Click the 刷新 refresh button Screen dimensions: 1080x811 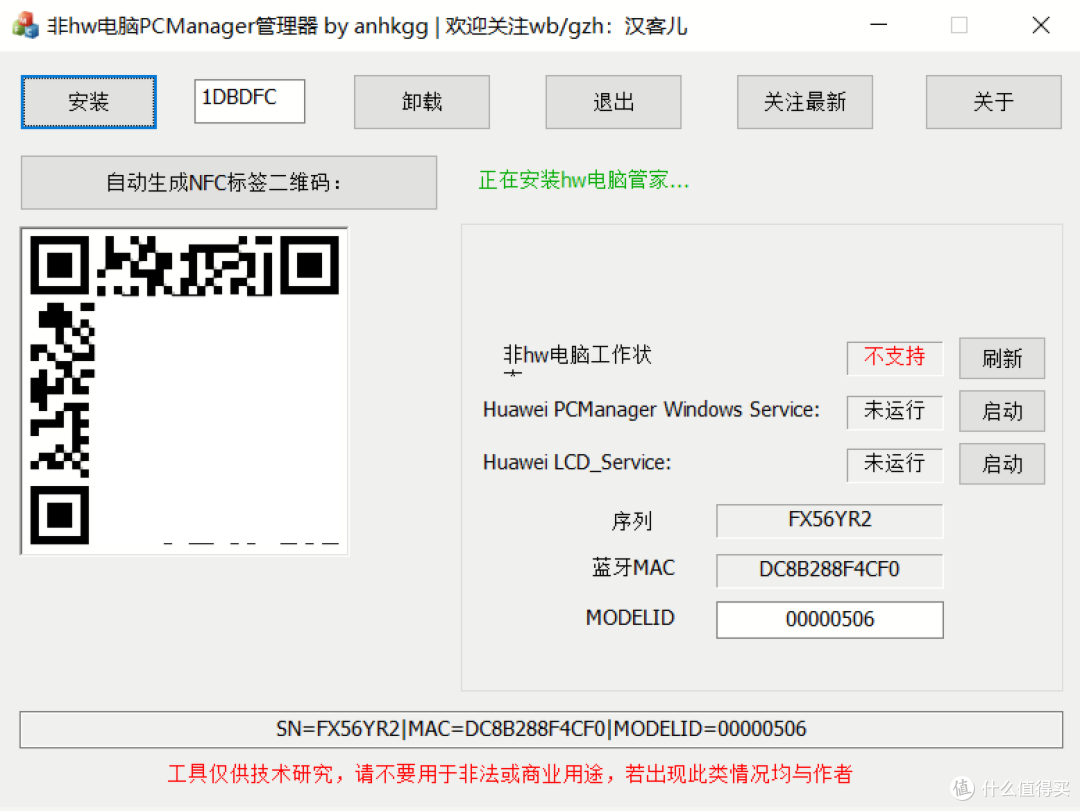(1001, 358)
